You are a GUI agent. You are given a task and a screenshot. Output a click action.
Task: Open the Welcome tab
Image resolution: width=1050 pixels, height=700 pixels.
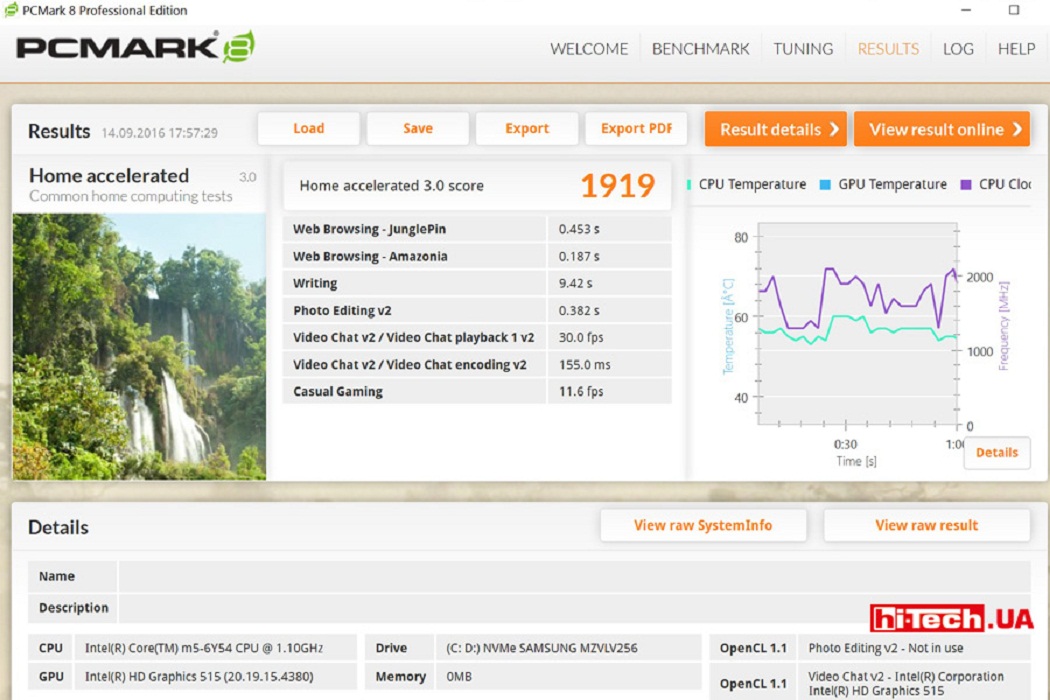point(589,49)
